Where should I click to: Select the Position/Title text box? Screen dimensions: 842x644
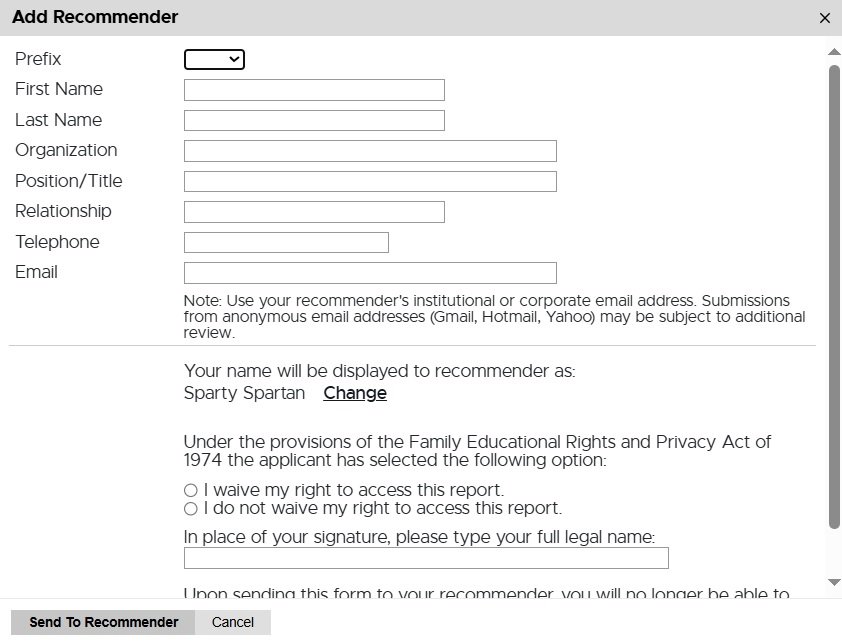pos(369,181)
